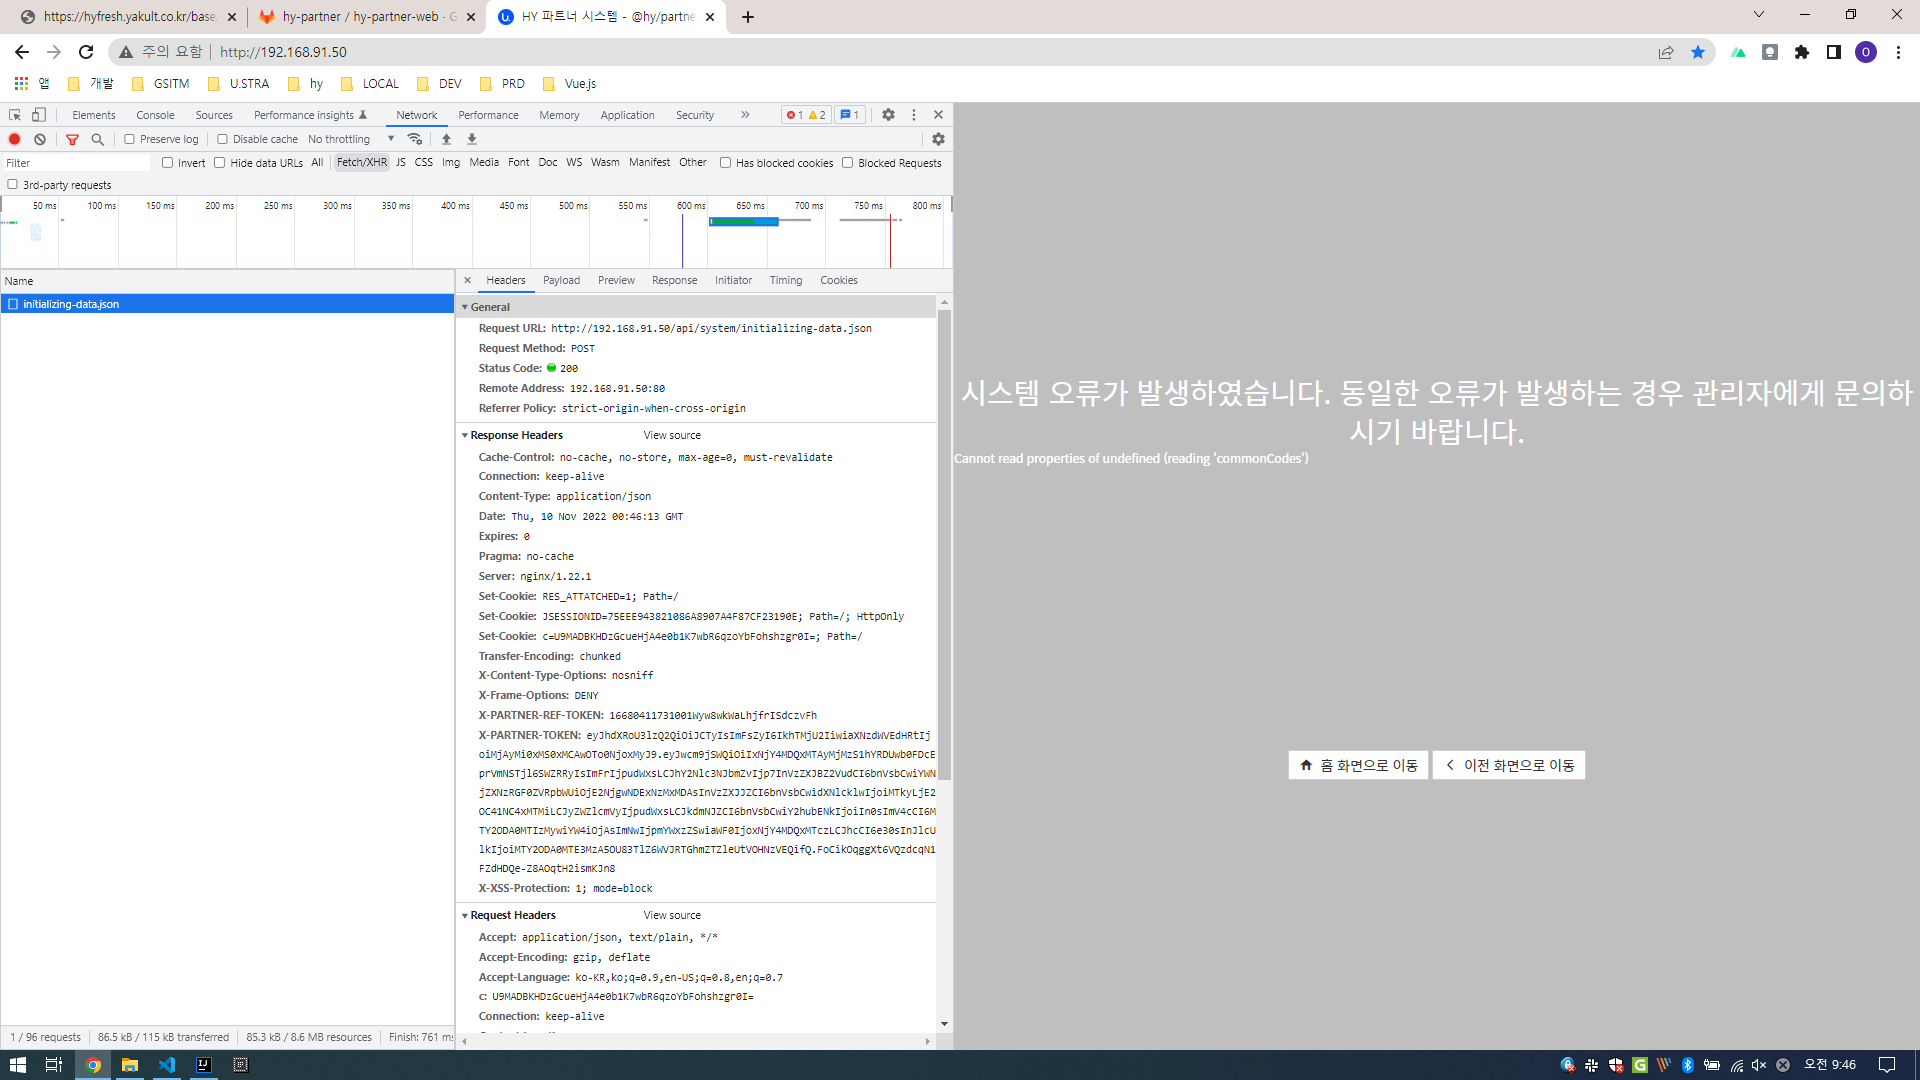The height and width of the screenshot is (1080, 1920).
Task: Open the Payload tab
Action: click(x=561, y=280)
